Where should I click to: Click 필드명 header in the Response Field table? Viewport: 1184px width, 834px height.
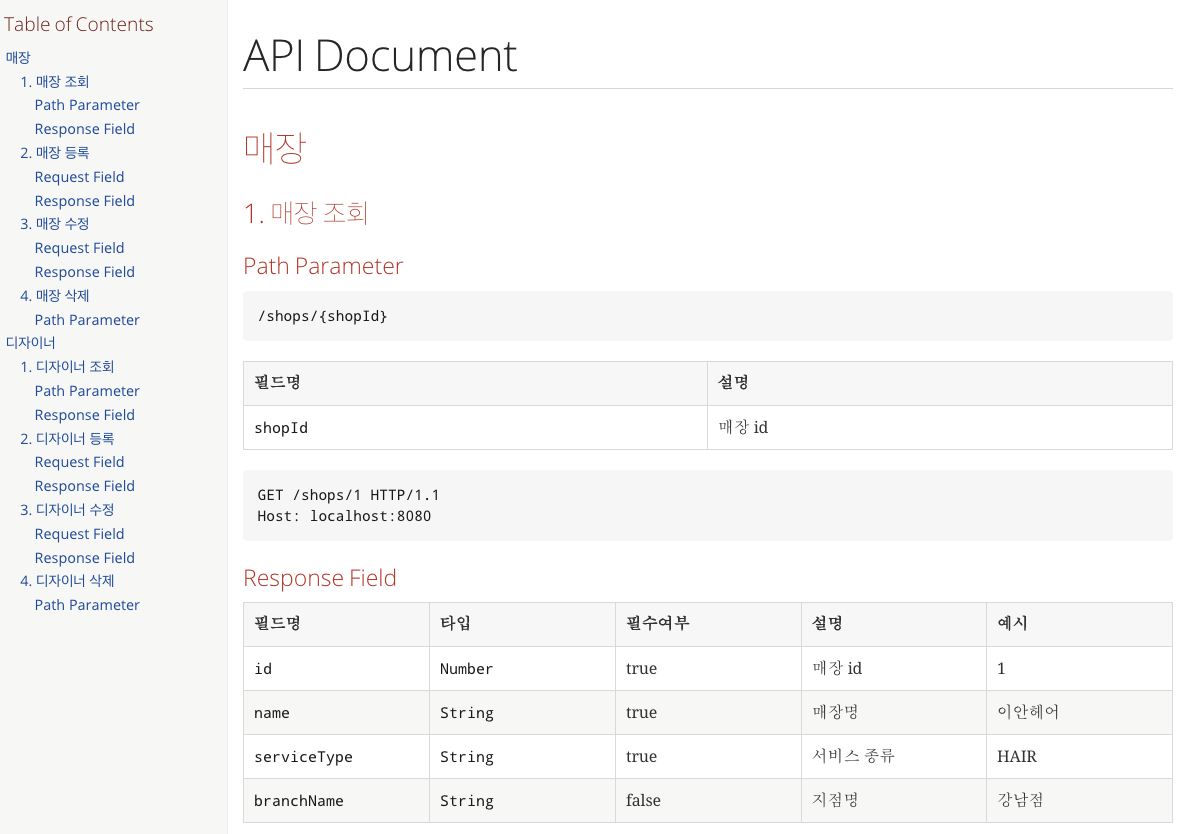tap(336, 624)
